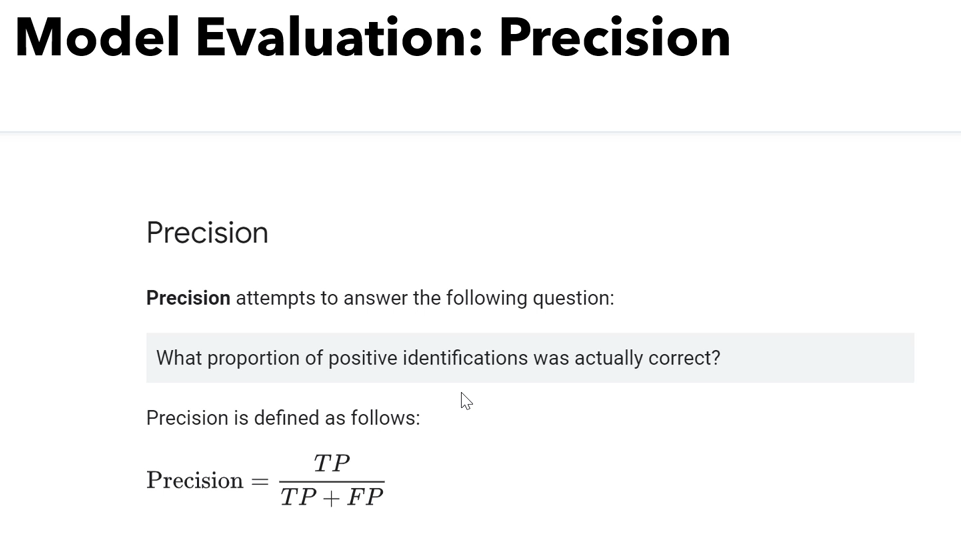Click the word "identifications" in the question

[x=465, y=358]
